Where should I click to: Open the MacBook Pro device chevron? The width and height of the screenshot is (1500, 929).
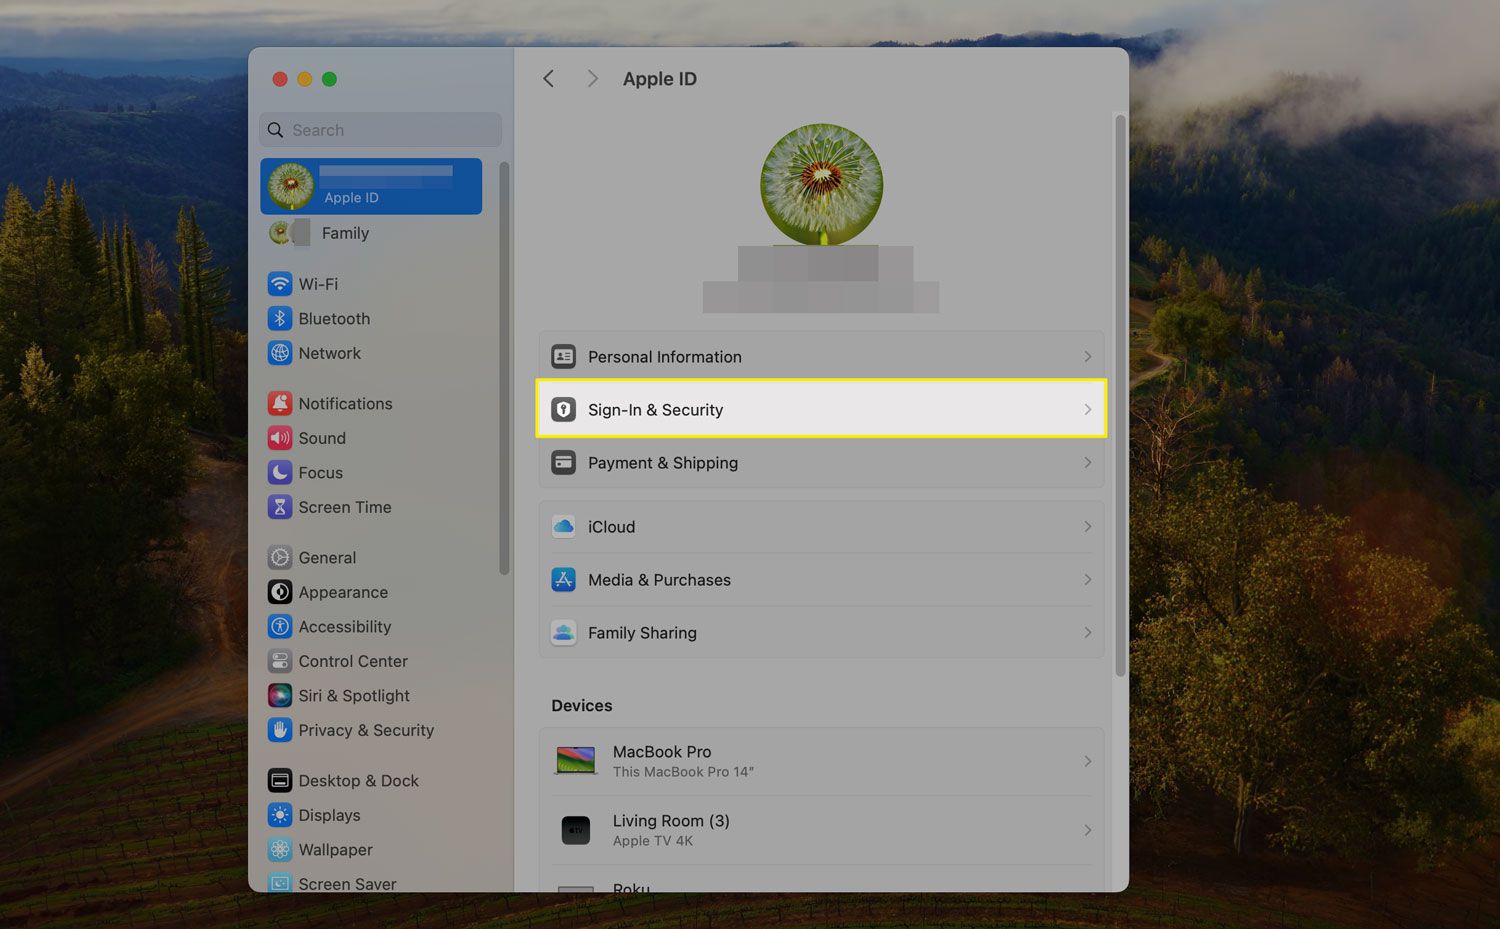[1087, 762]
